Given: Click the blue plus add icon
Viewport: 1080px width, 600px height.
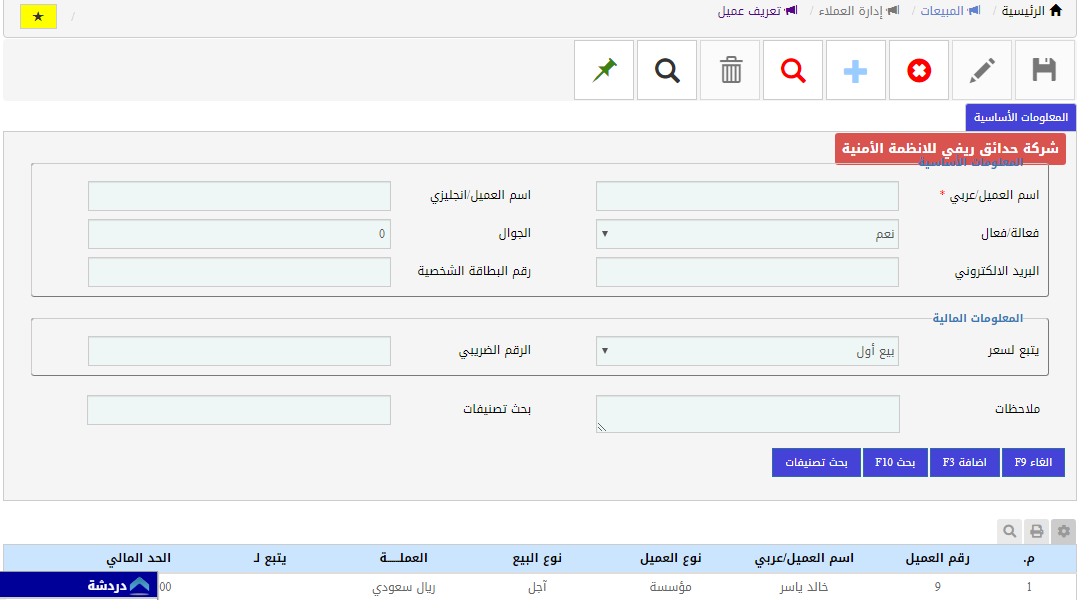Looking at the screenshot, I should pyautogui.click(x=856, y=70).
